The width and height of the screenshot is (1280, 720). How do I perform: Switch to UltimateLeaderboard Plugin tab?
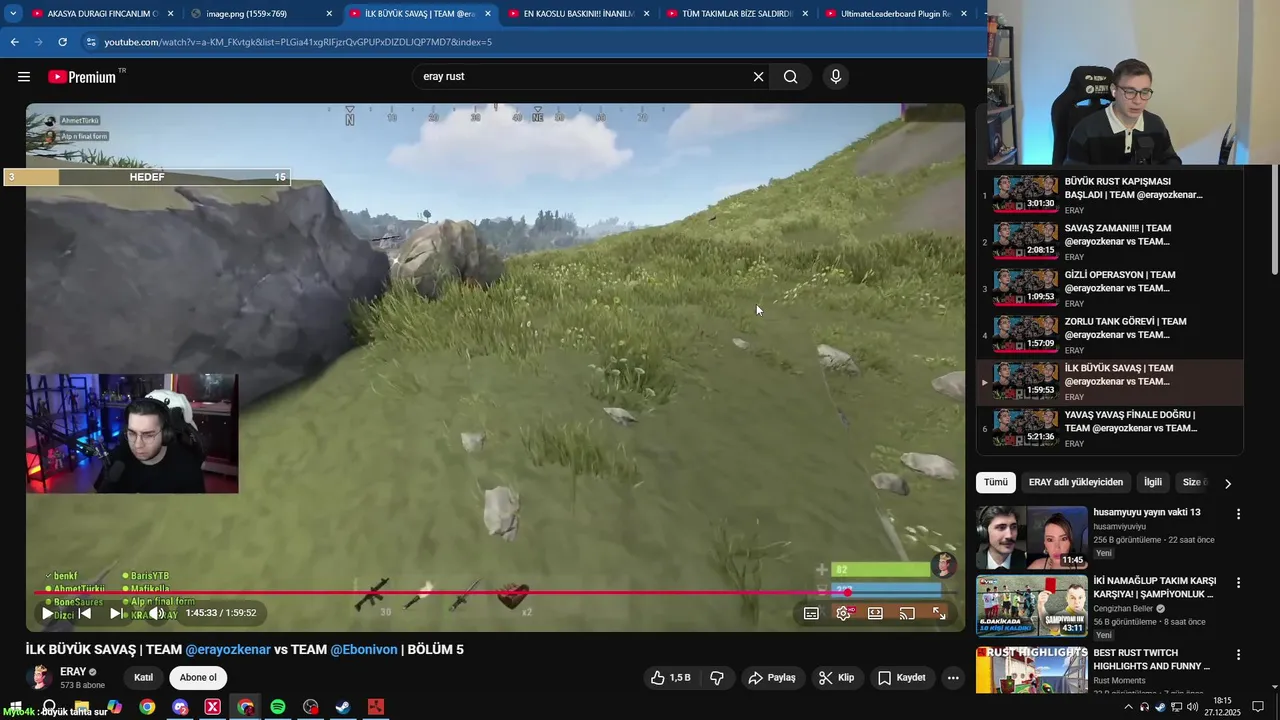pyautogui.click(x=895, y=14)
